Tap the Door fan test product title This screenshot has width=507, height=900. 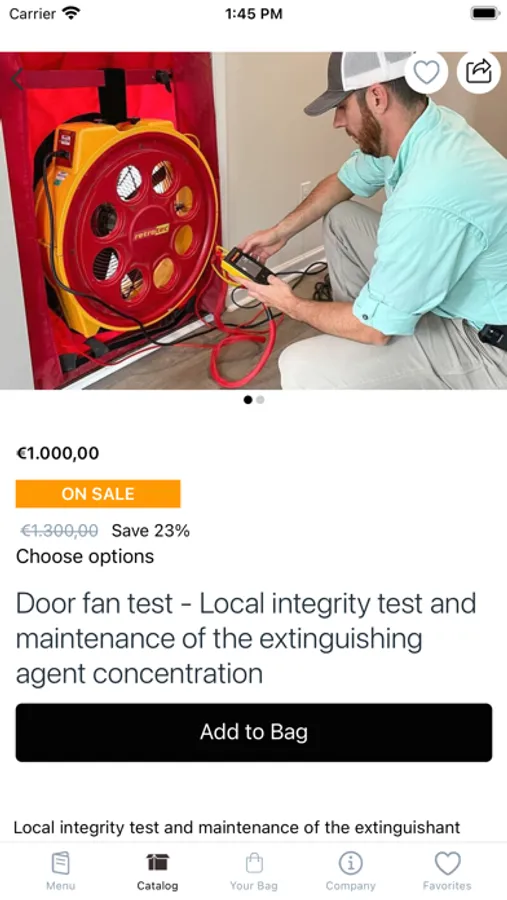point(246,638)
